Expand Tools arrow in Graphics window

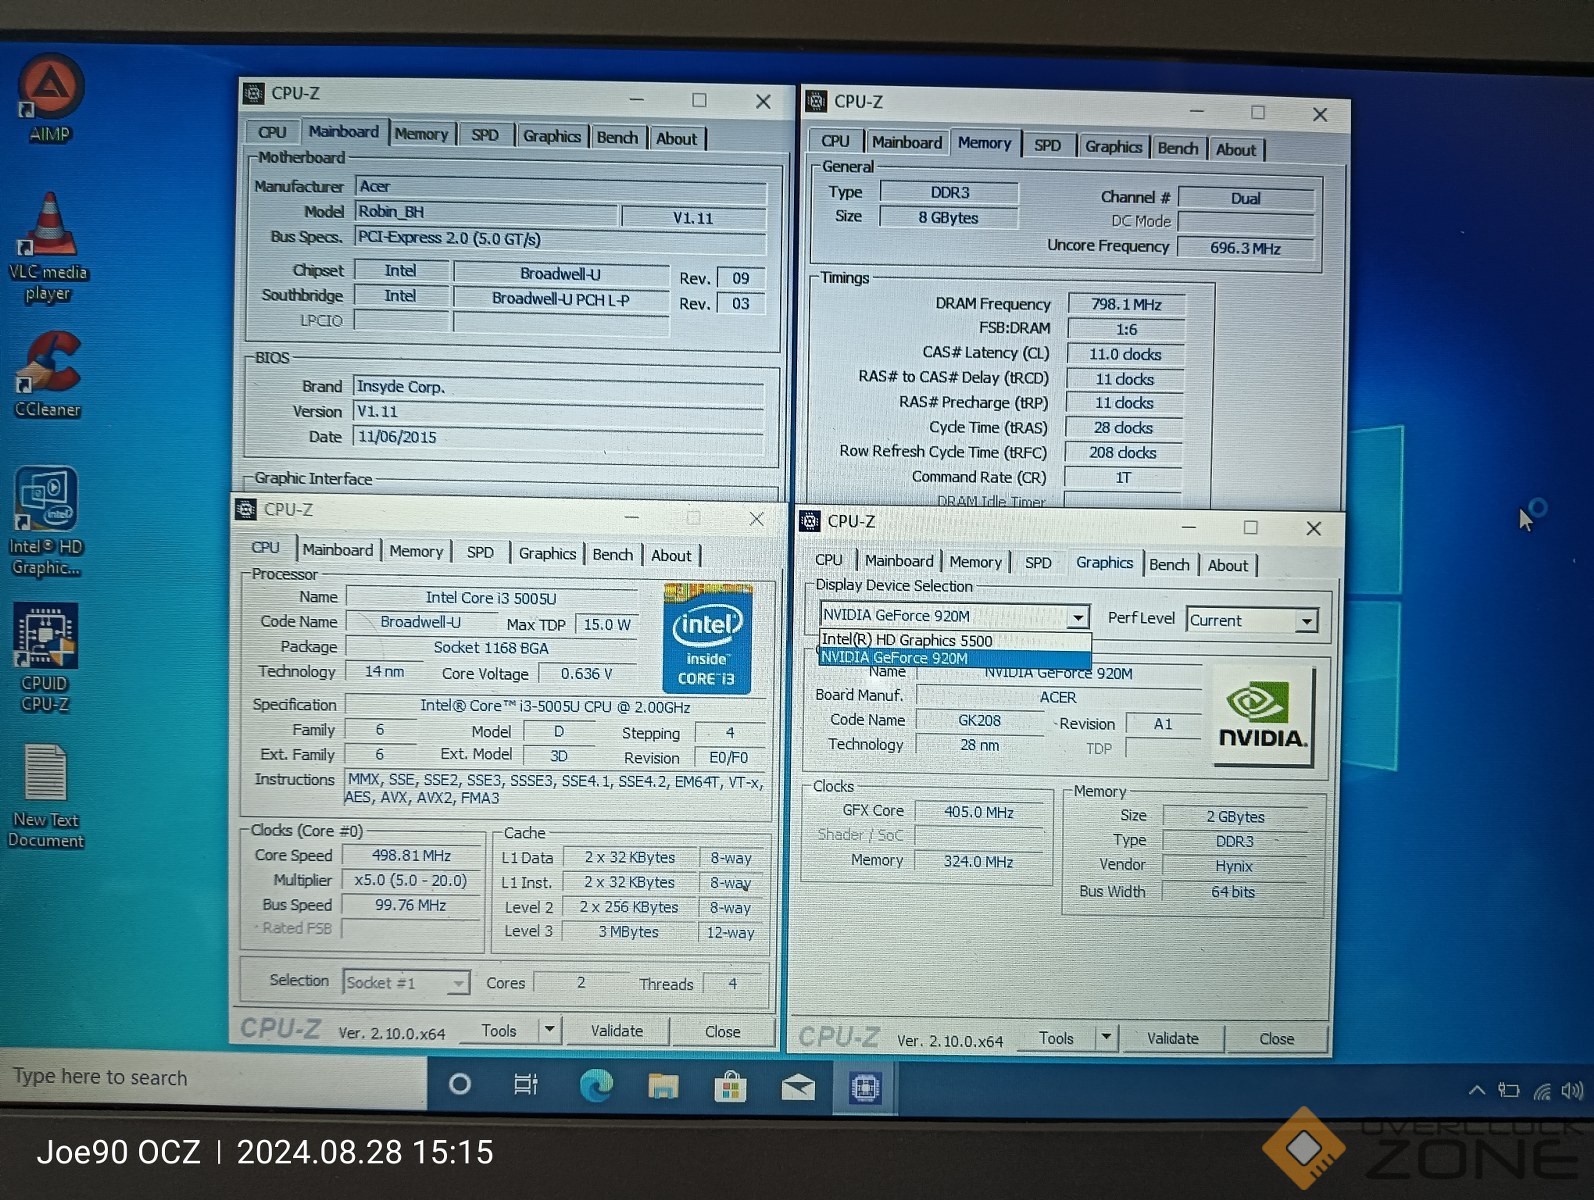pyautogui.click(x=1106, y=1037)
